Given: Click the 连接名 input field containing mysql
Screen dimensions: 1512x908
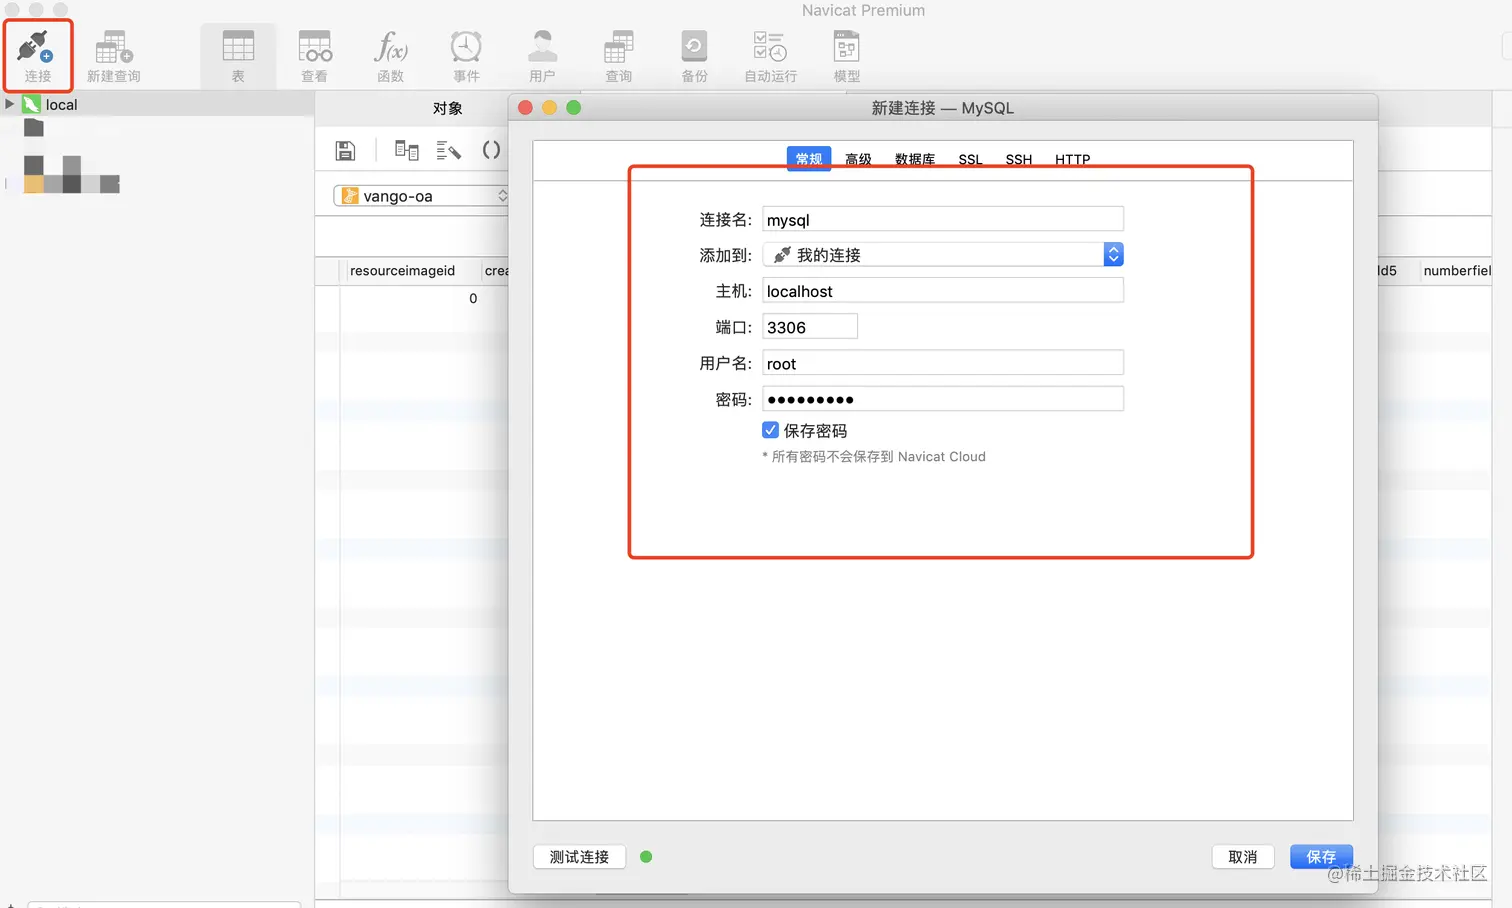Looking at the screenshot, I should pyautogui.click(x=943, y=219).
